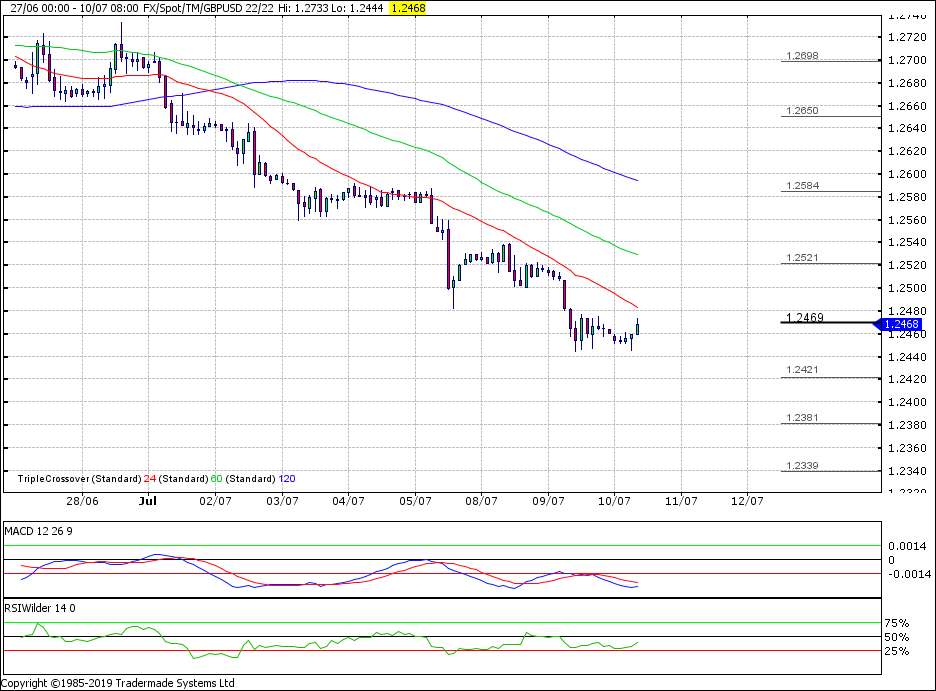
Task: Click the bold 1.2469 price line label
Action: (x=805, y=318)
